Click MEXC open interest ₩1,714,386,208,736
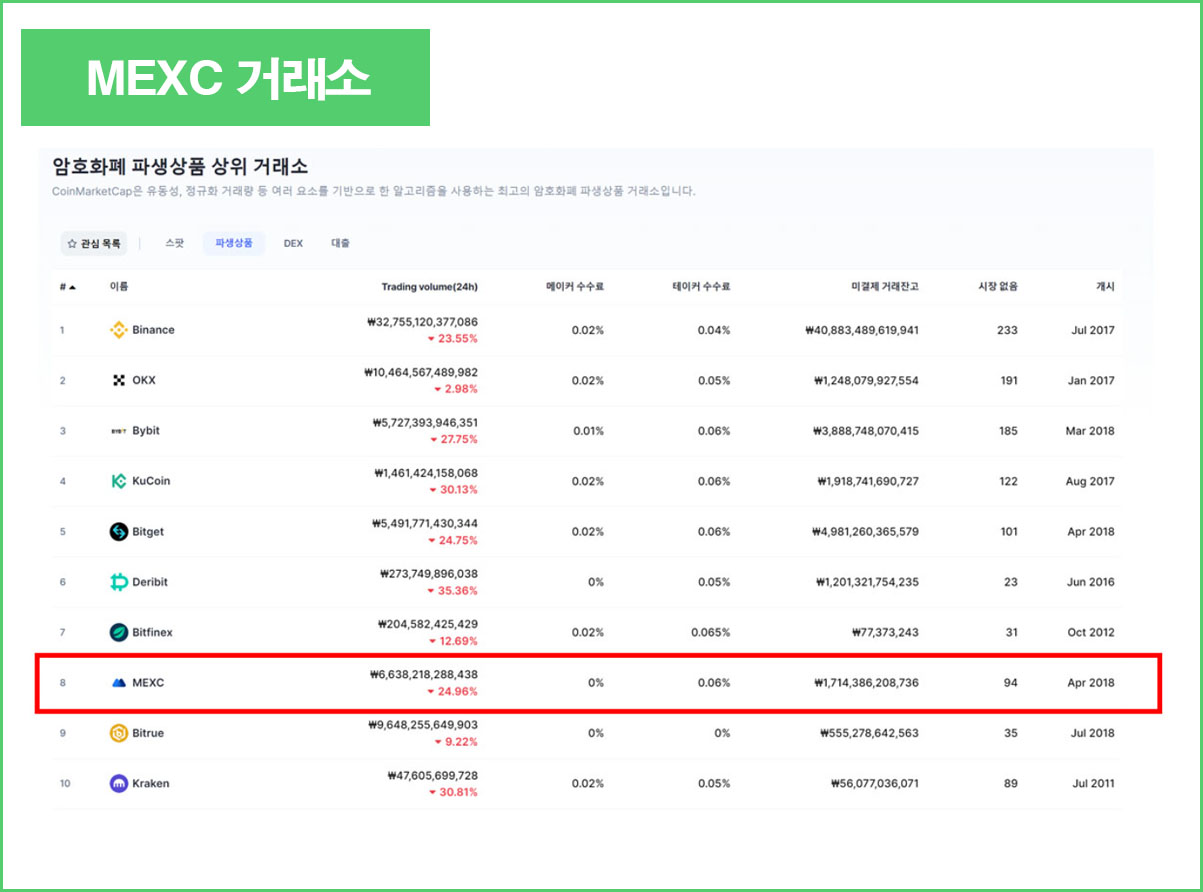 click(867, 683)
